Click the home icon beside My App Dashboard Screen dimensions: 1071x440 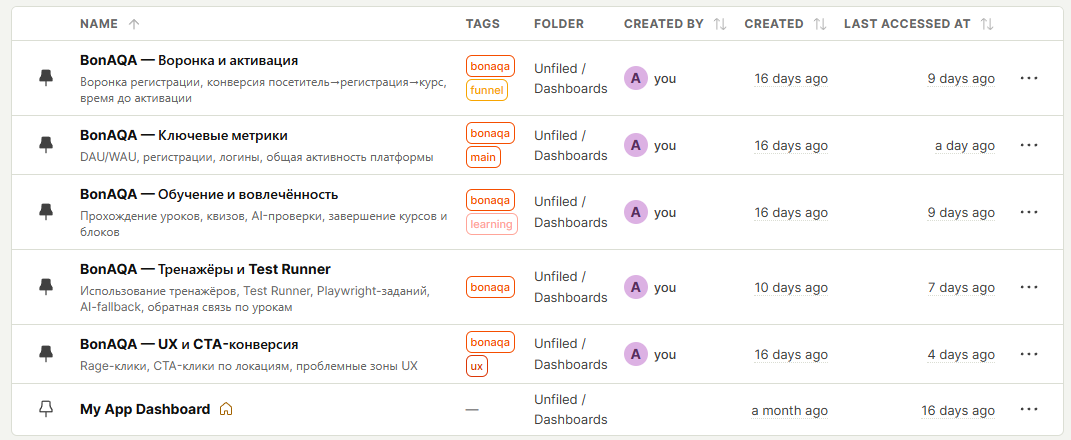point(226,409)
